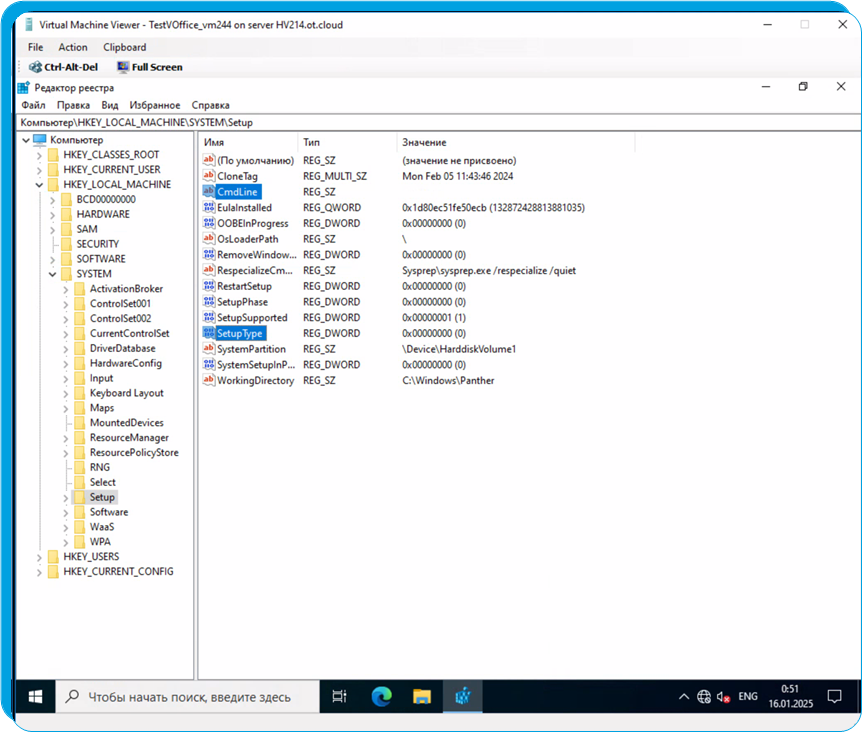Open the Правка menu
862x732 pixels.
tap(73, 105)
